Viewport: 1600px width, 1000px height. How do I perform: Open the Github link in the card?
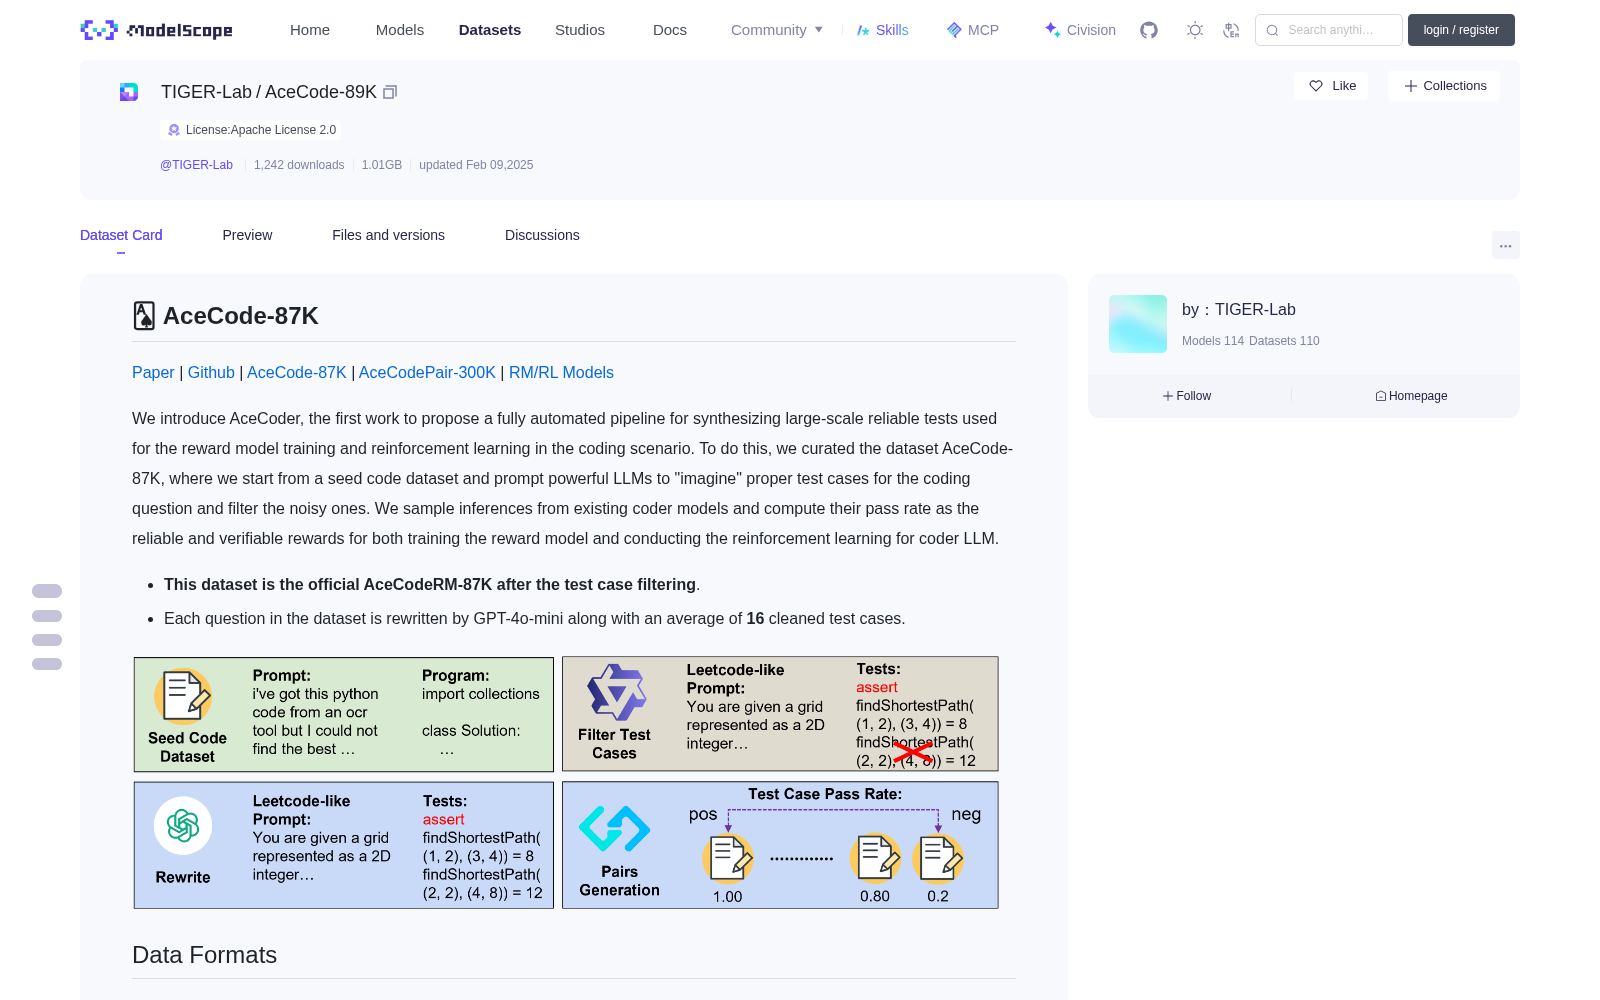(x=211, y=372)
